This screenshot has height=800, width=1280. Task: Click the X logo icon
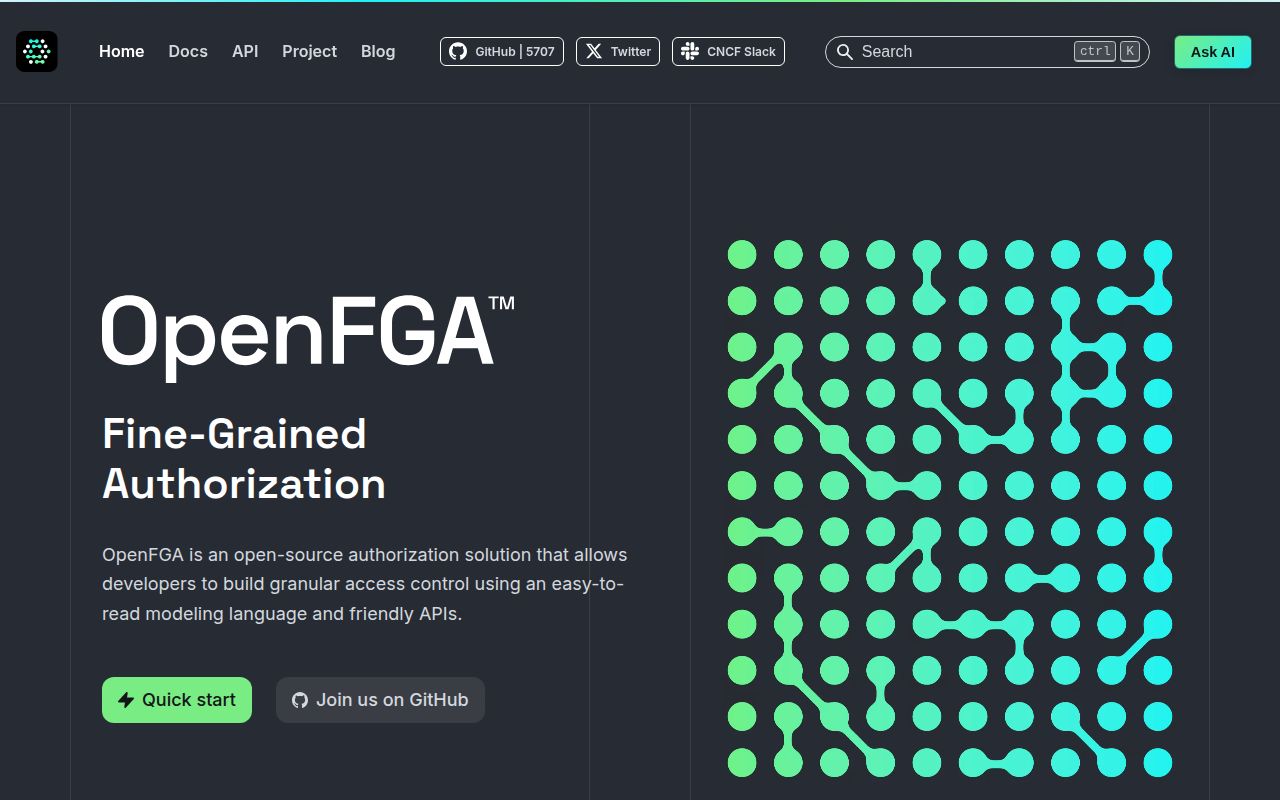point(594,51)
